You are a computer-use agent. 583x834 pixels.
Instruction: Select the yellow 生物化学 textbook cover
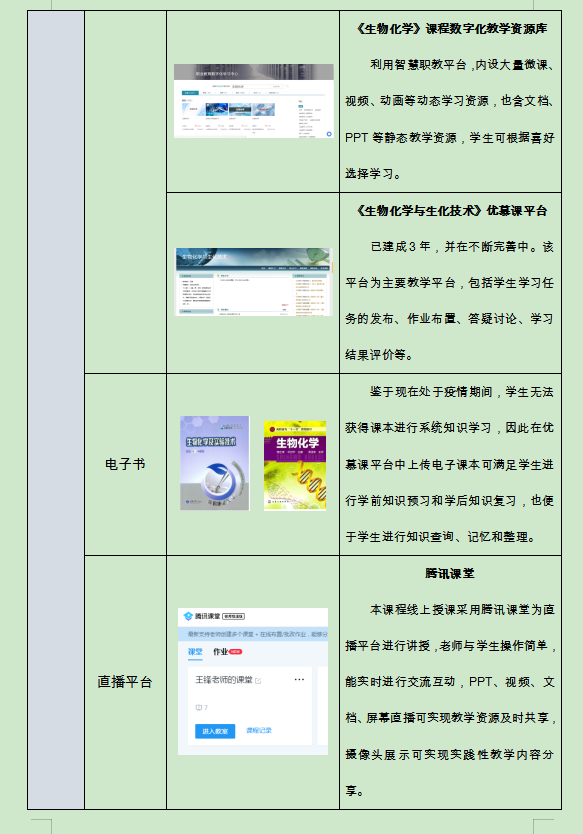[295, 466]
